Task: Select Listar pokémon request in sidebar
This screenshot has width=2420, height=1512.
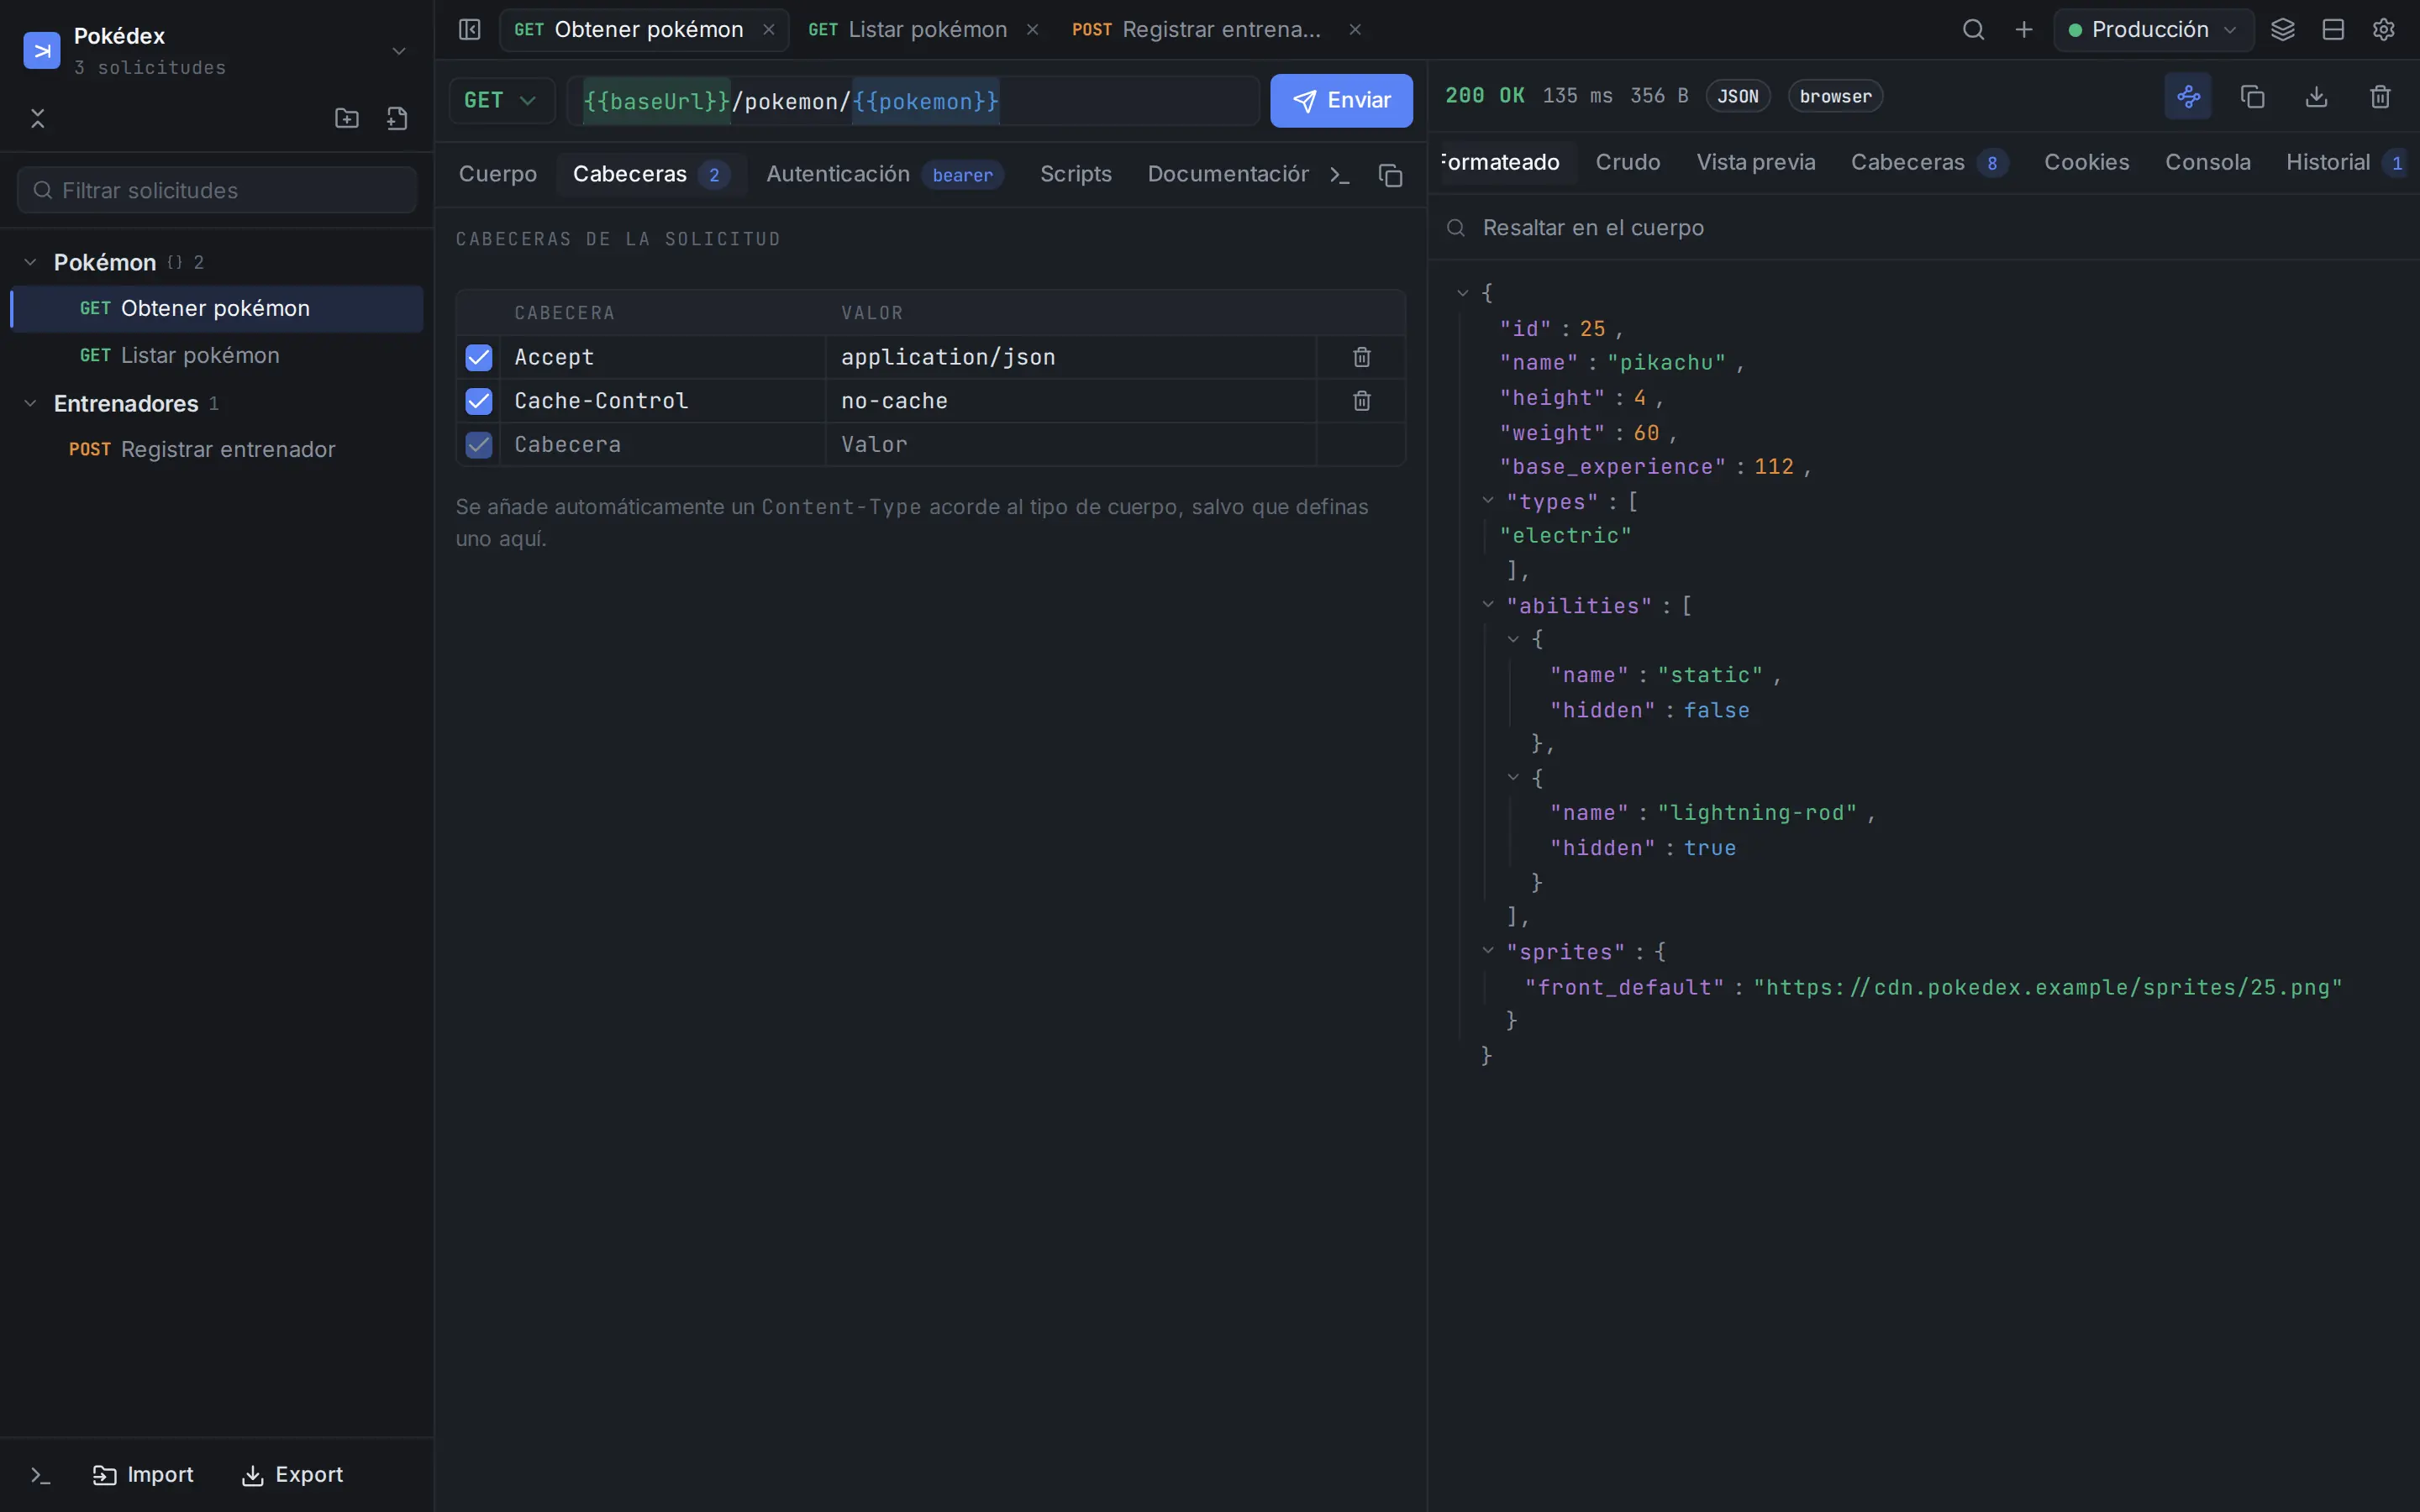Action: pyautogui.click(x=217, y=355)
